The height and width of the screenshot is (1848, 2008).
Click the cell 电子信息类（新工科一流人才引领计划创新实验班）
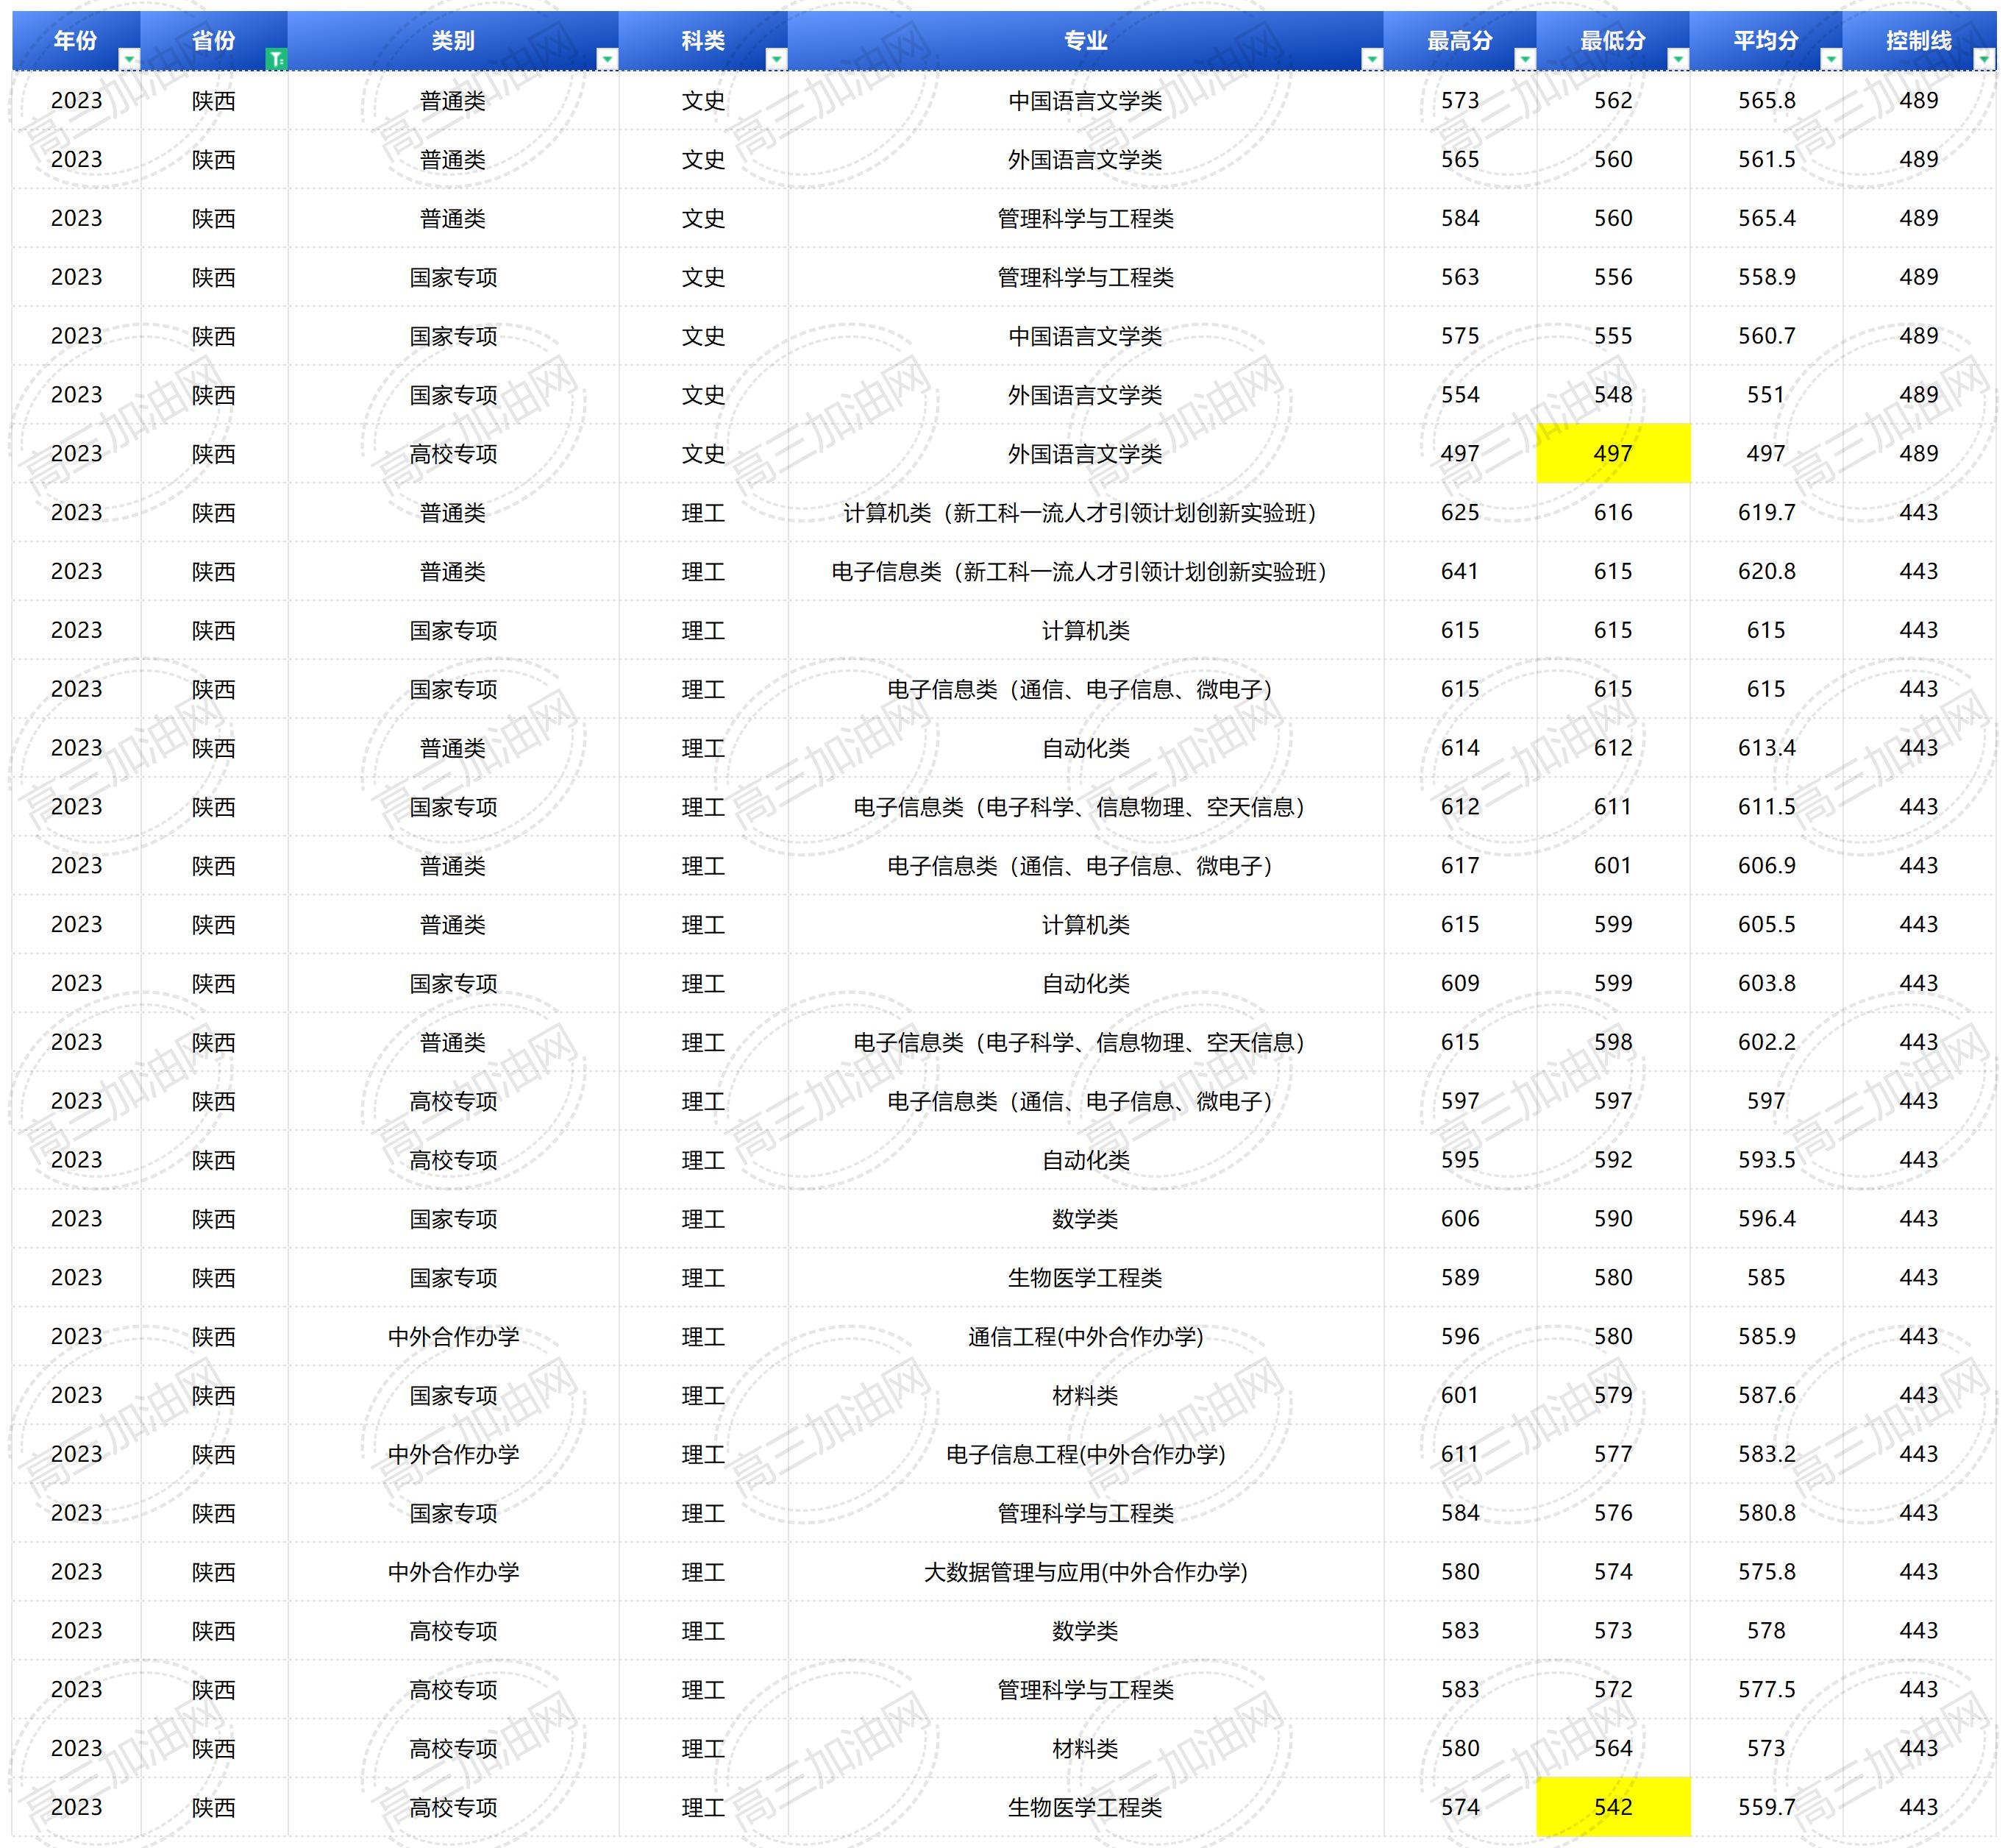(x=1086, y=571)
